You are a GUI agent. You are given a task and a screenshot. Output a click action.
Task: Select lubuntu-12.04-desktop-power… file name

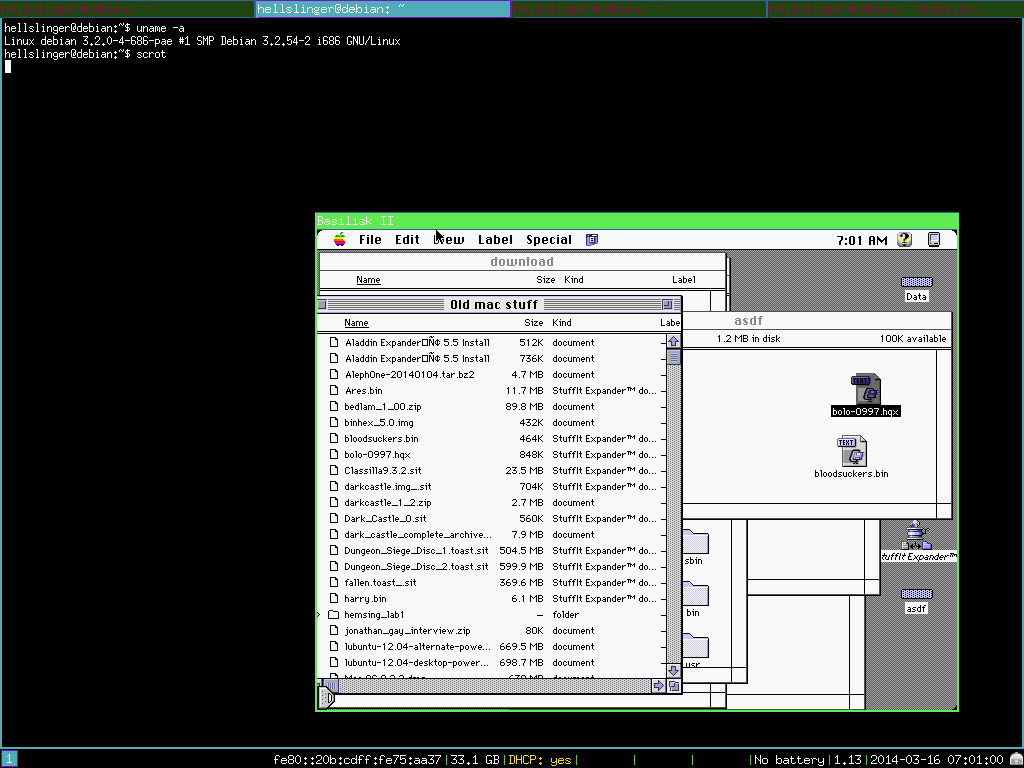point(417,662)
